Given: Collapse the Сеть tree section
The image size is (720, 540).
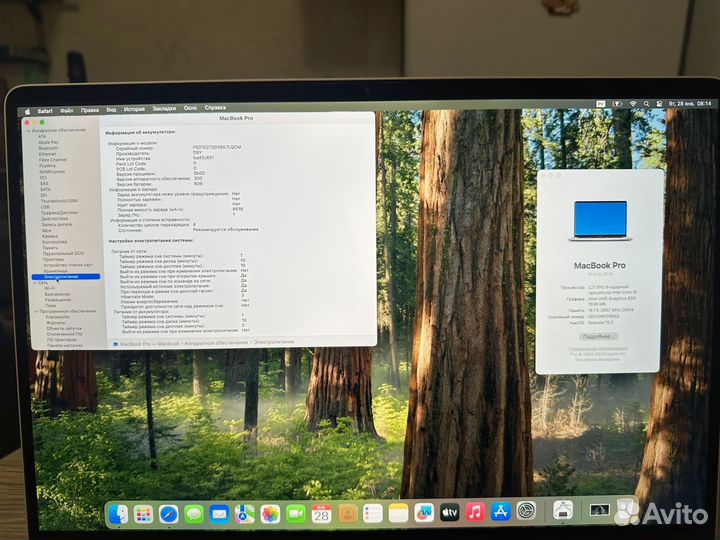Looking at the screenshot, I should tap(34, 283).
